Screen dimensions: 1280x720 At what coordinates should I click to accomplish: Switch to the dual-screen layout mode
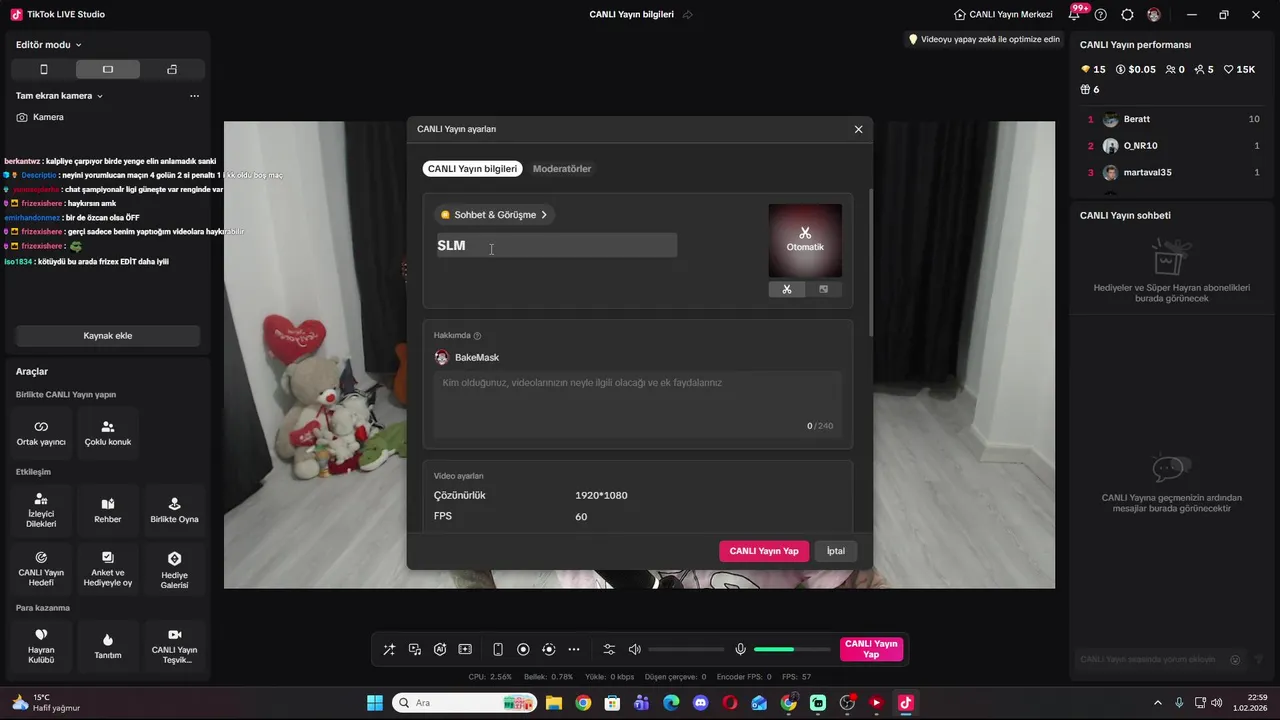coord(172,69)
